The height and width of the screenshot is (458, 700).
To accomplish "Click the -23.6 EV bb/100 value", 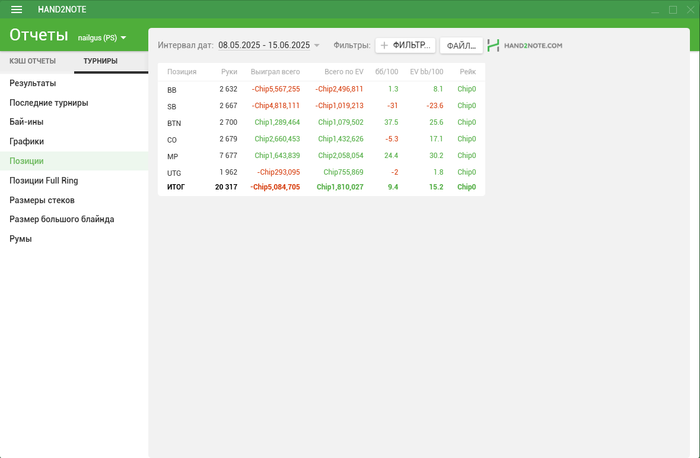I will (x=434, y=106).
